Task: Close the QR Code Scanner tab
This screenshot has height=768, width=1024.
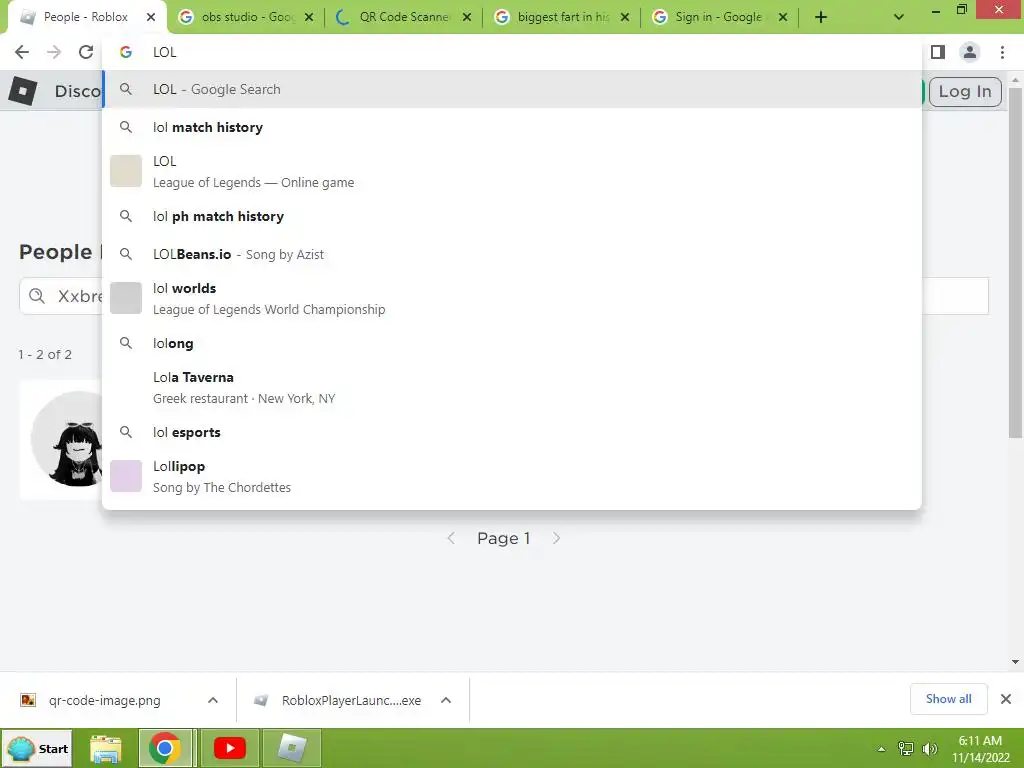Action: (x=467, y=17)
